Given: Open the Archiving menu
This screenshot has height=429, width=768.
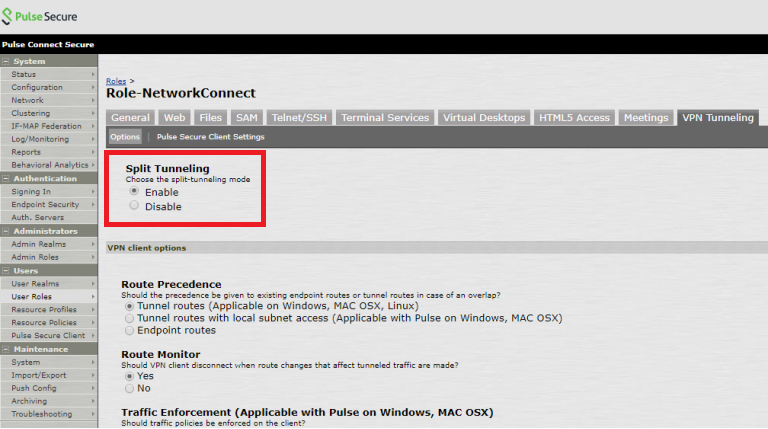Looking at the screenshot, I should [48, 401].
